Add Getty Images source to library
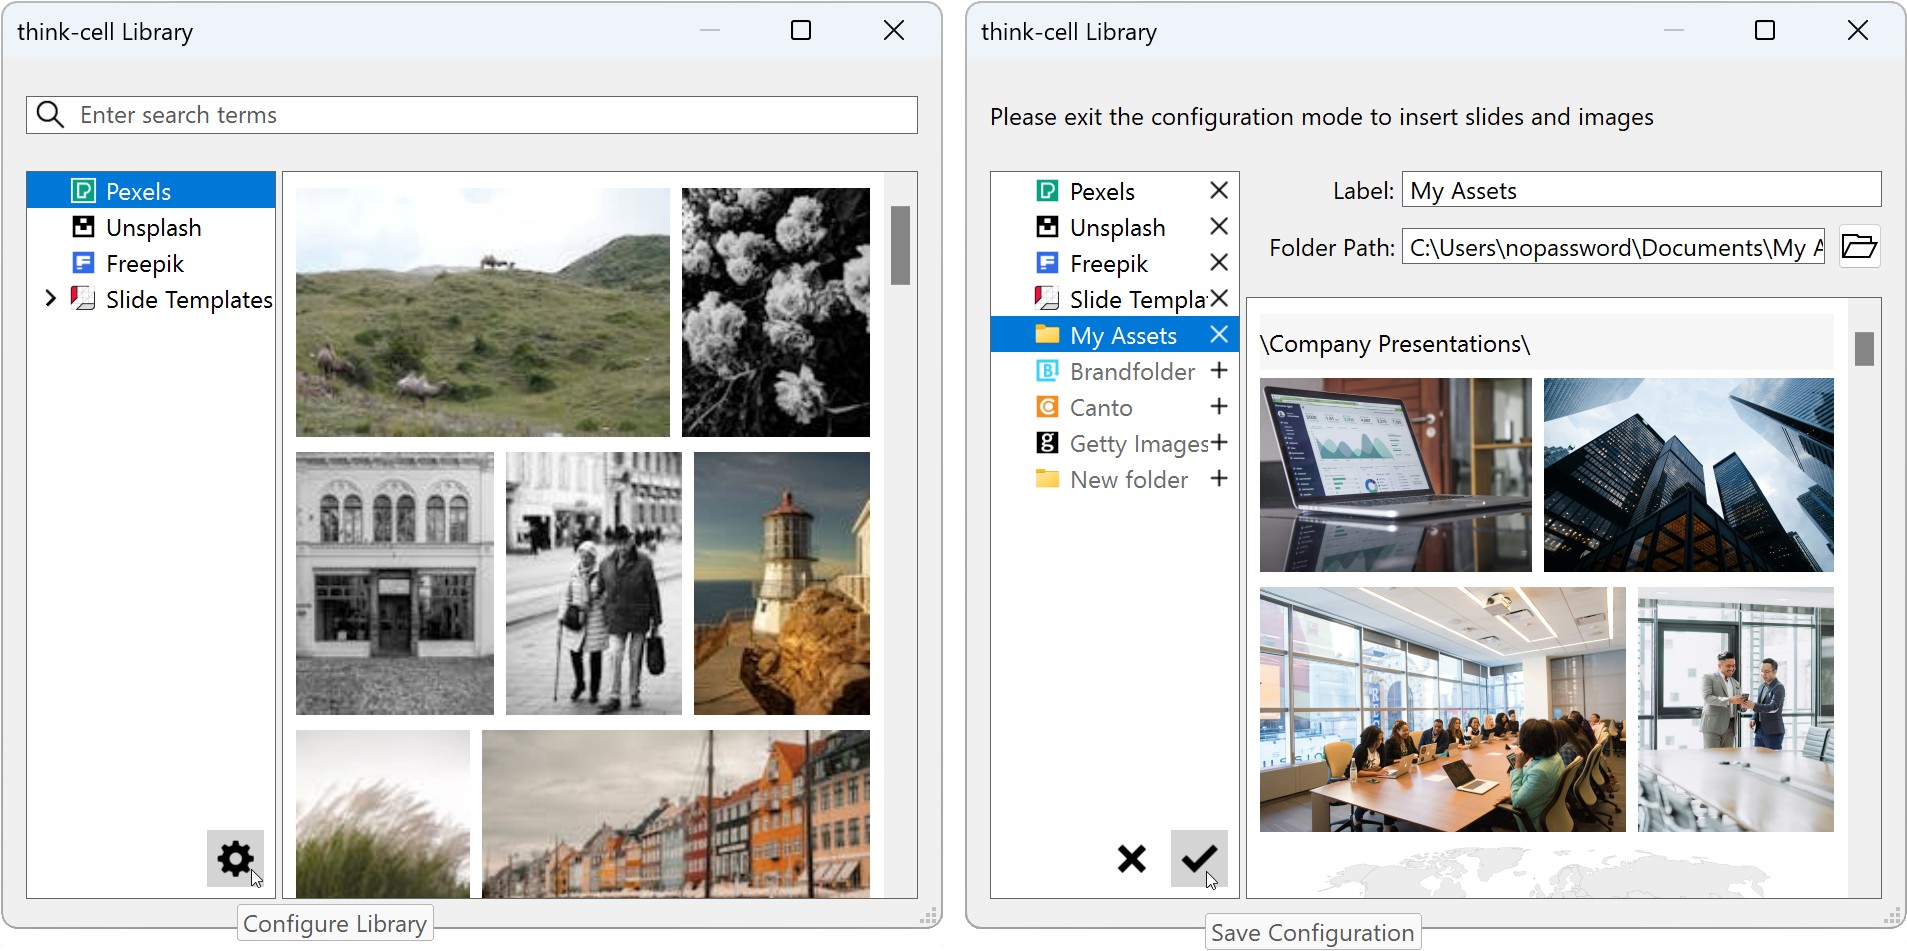1907x951 pixels. [x=1218, y=443]
